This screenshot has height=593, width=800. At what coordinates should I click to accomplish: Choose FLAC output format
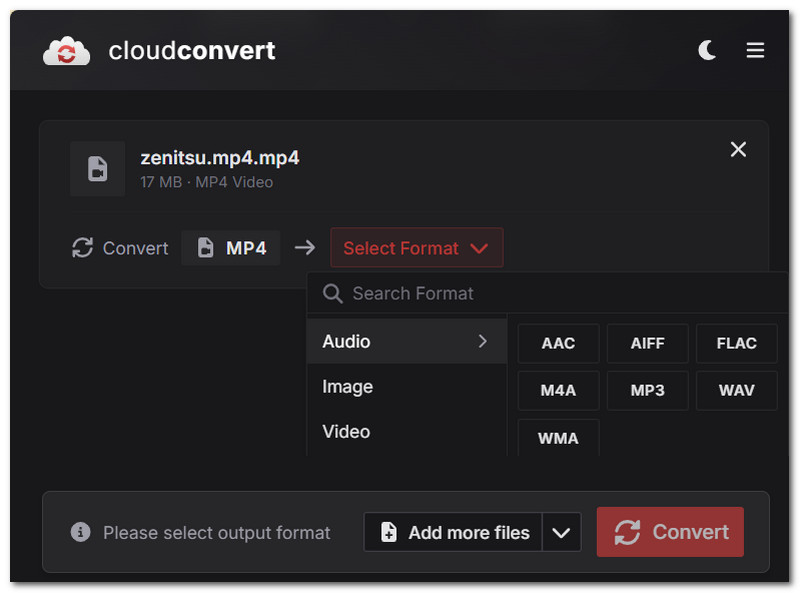tap(736, 343)
